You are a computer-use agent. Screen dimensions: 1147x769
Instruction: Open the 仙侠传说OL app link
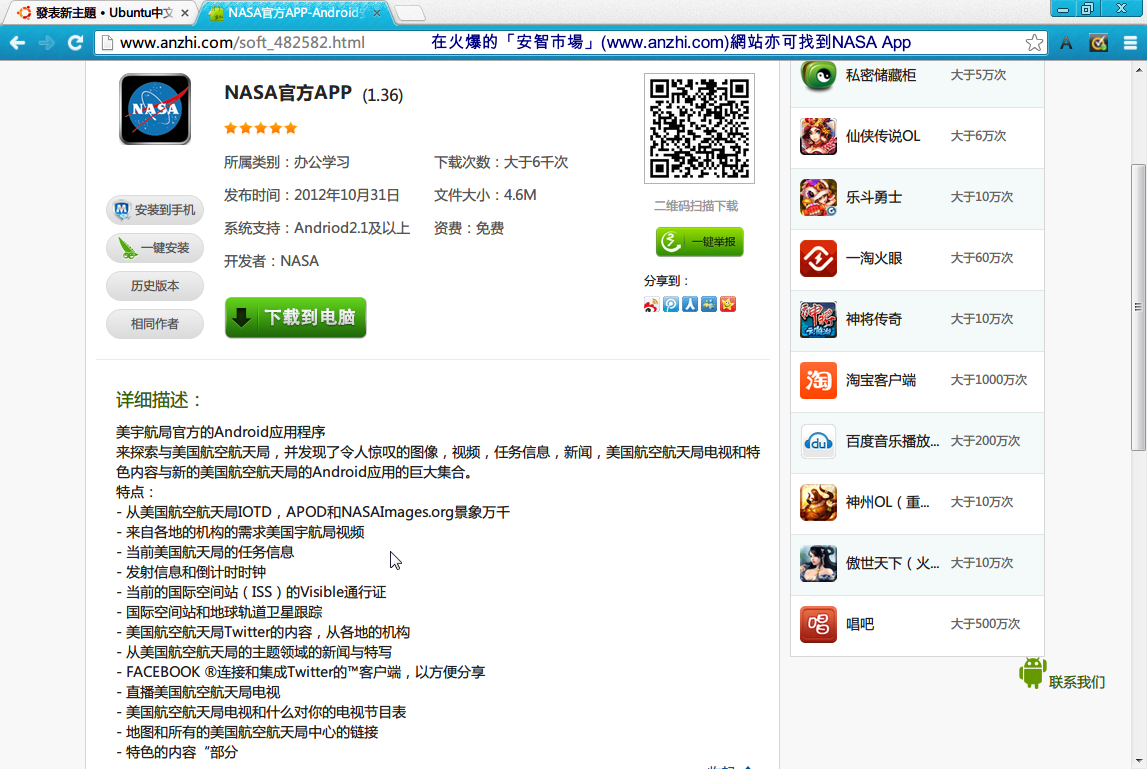pos(883,136)
